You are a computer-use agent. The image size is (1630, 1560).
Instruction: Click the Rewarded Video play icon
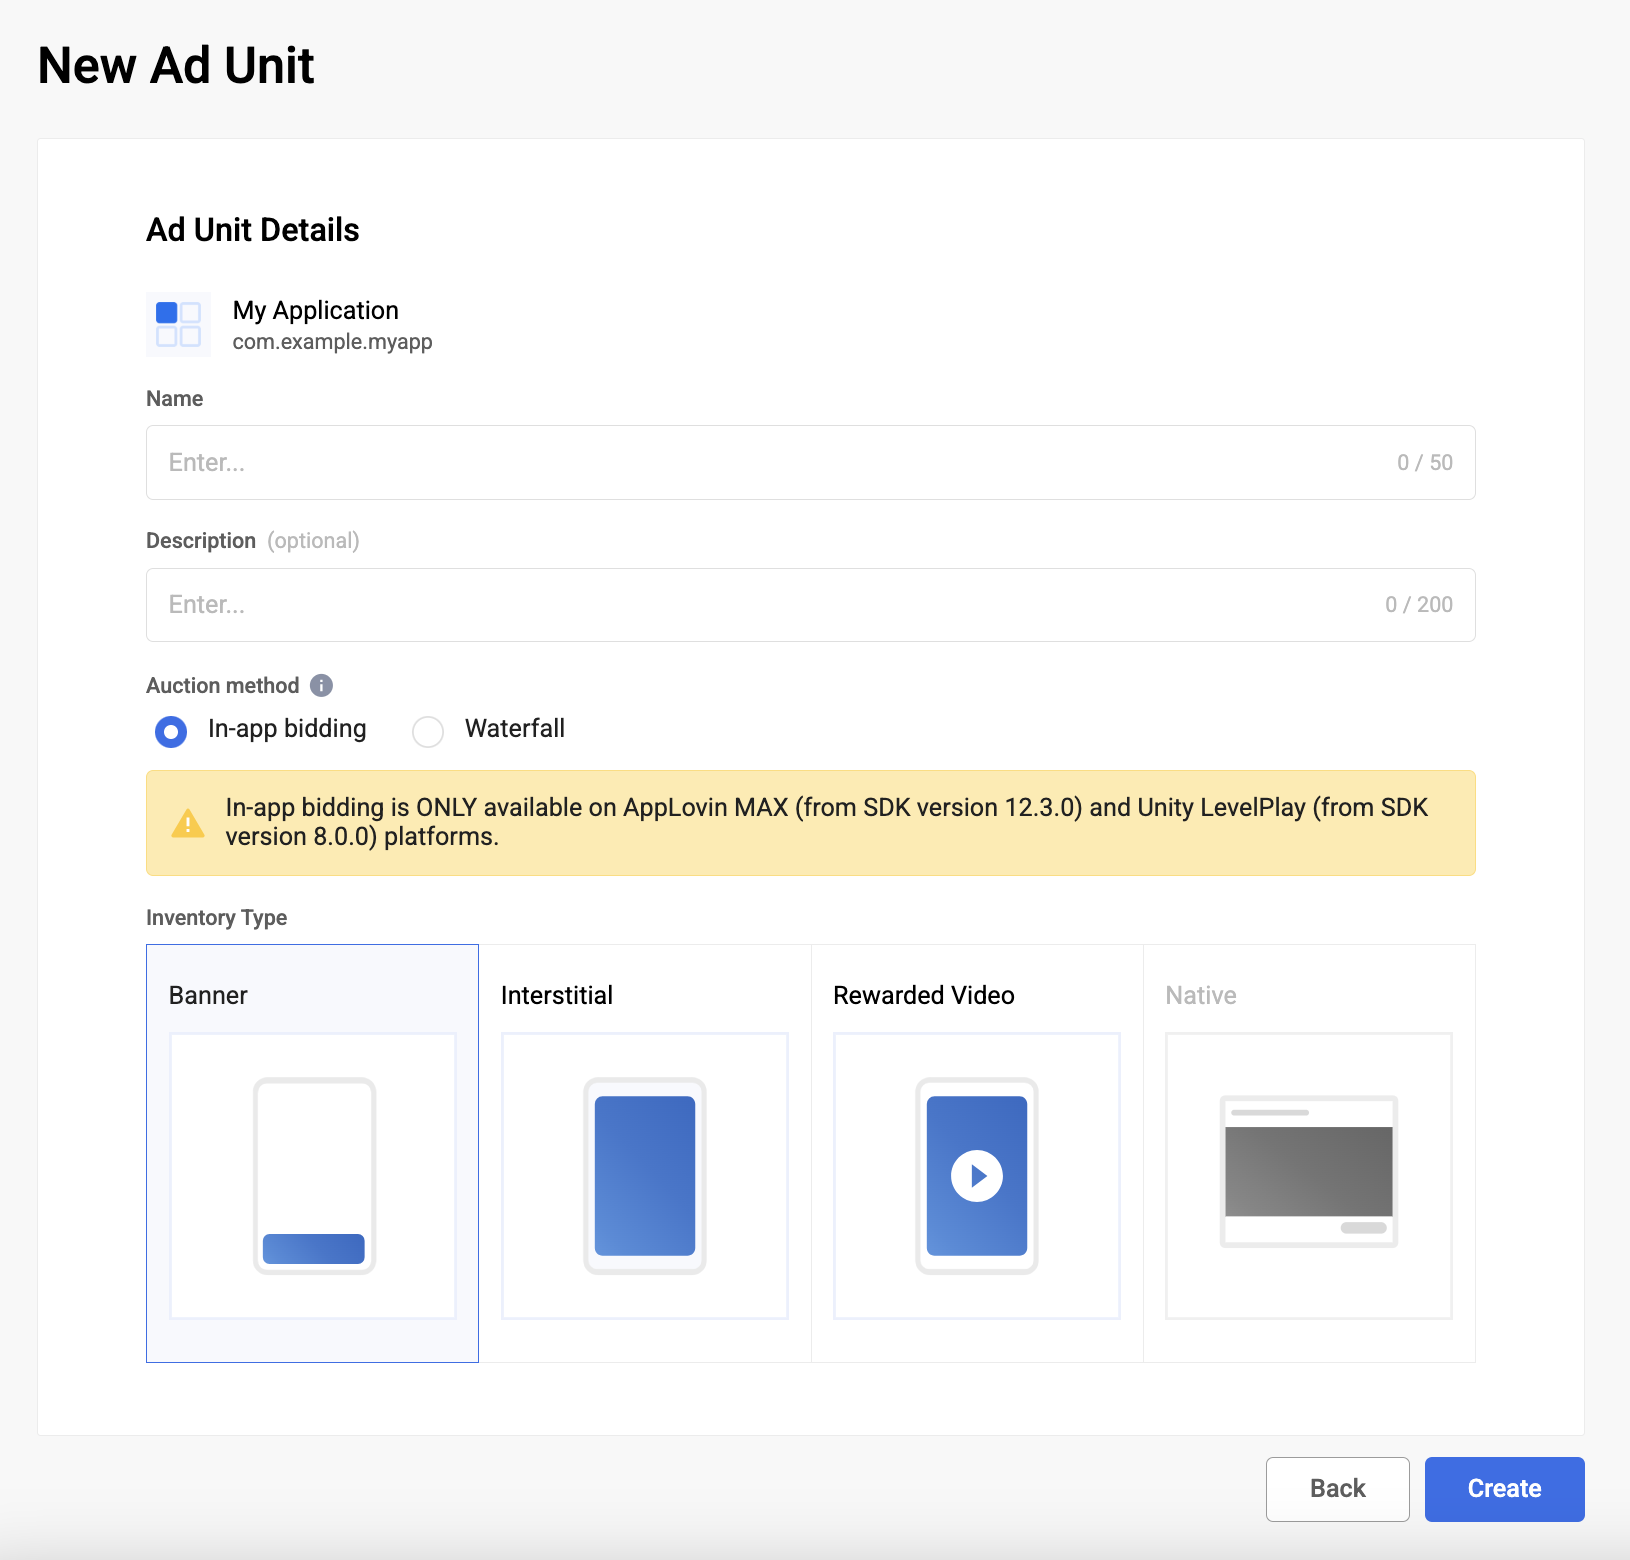pyautogui.click(x=977, y=1176)
